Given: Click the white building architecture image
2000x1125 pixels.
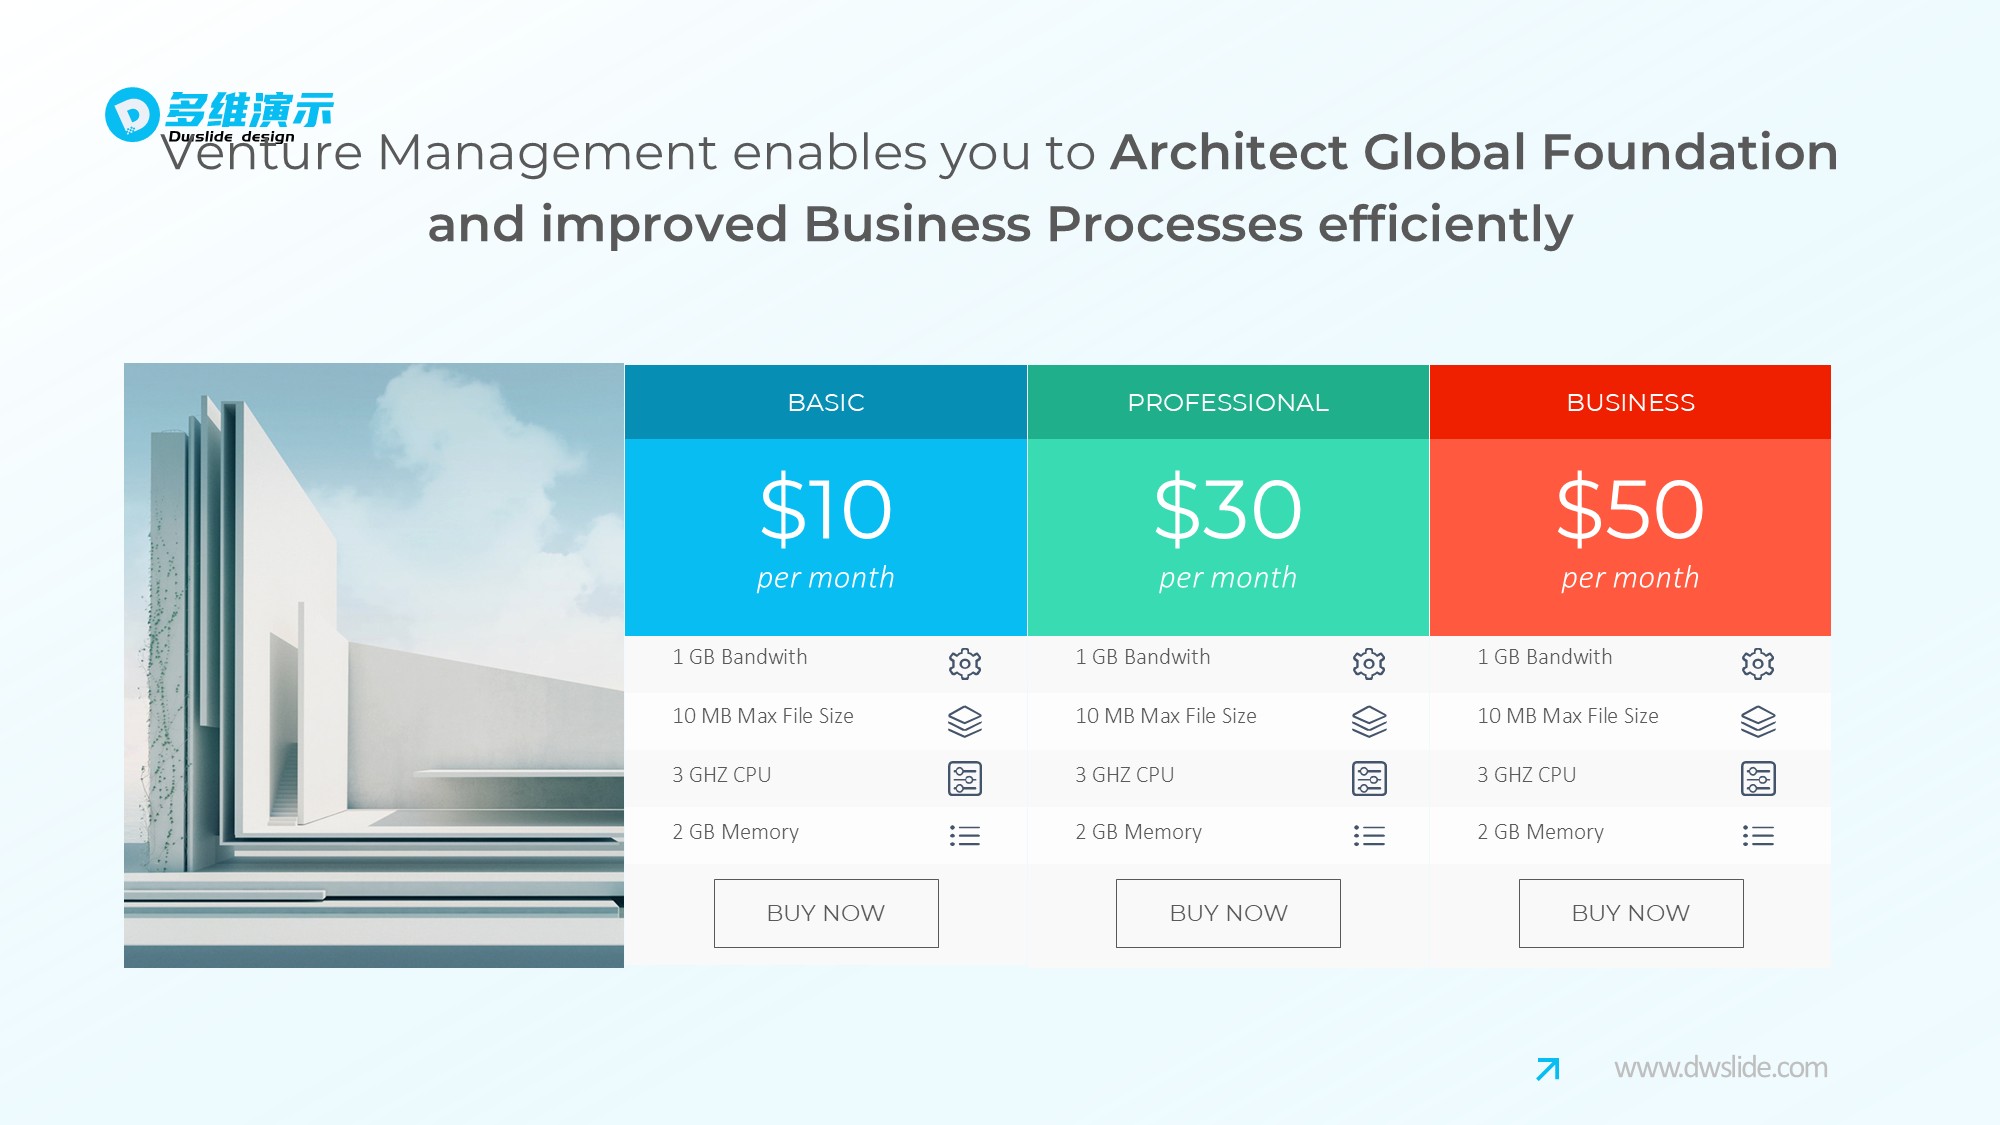Looking at the screenshot, I should point(373,665).
